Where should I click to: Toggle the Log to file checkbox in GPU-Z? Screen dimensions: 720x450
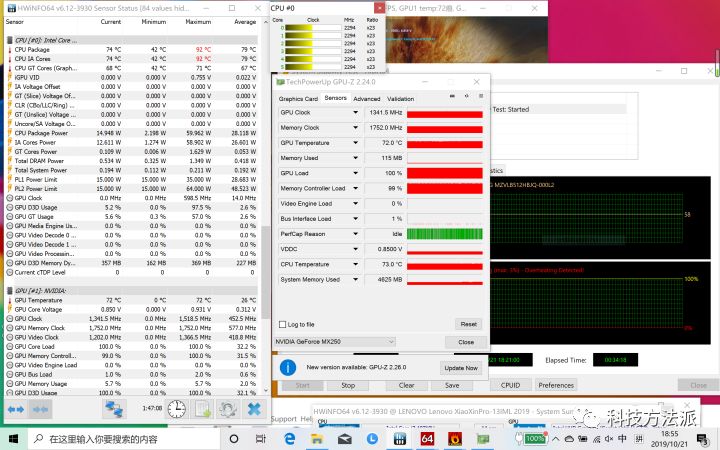click(x=282, y=324)
